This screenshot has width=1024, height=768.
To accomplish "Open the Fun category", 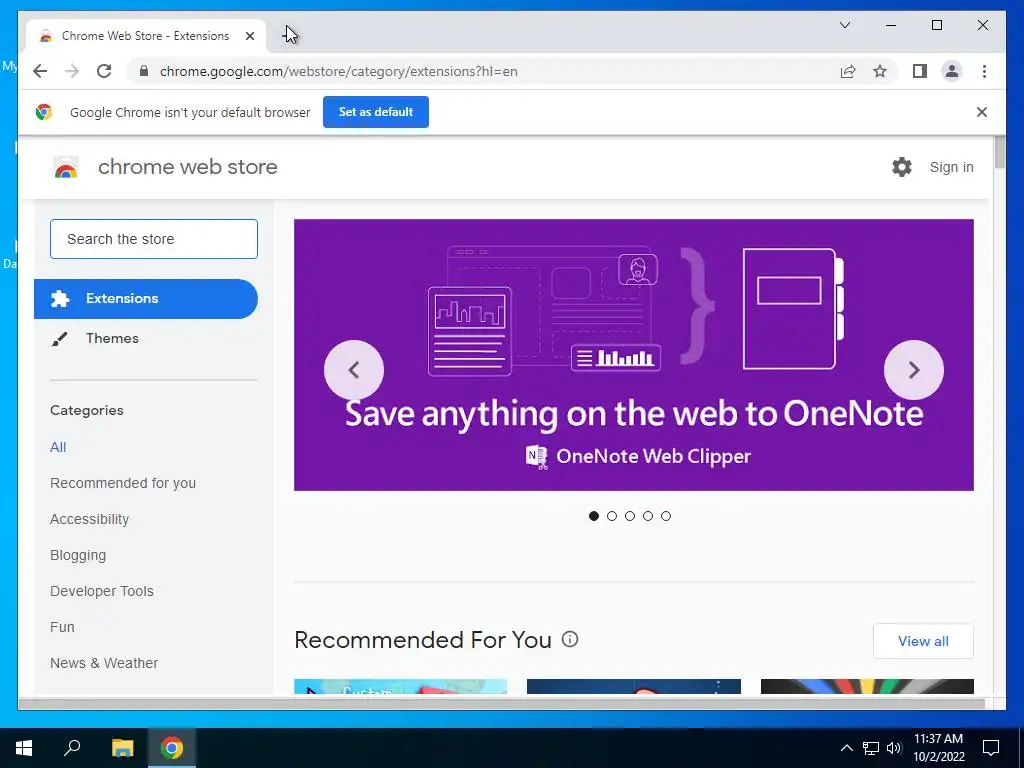I will [x=62, y=627].
